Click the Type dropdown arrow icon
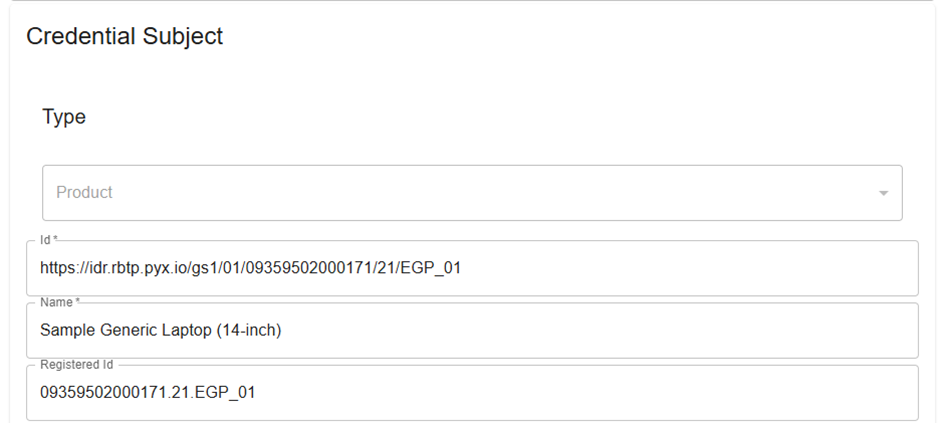Image resolution: width=940 pixels, height=423 pixels. tap(883, 193)
